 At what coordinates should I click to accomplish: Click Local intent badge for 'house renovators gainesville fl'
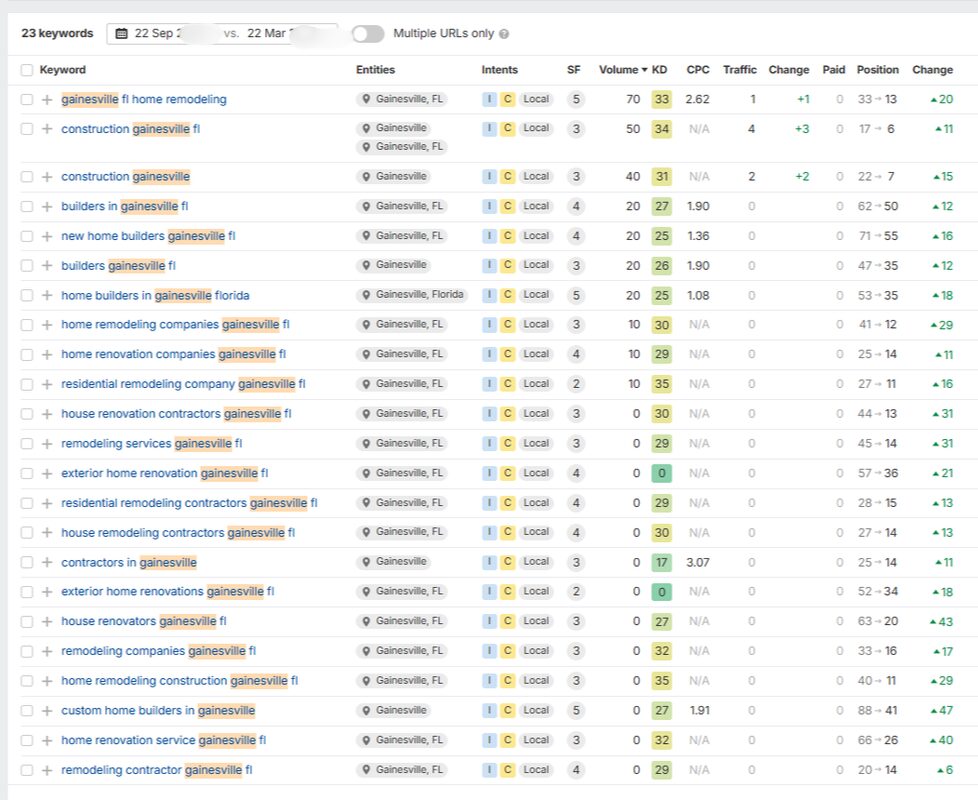point(536,621)
